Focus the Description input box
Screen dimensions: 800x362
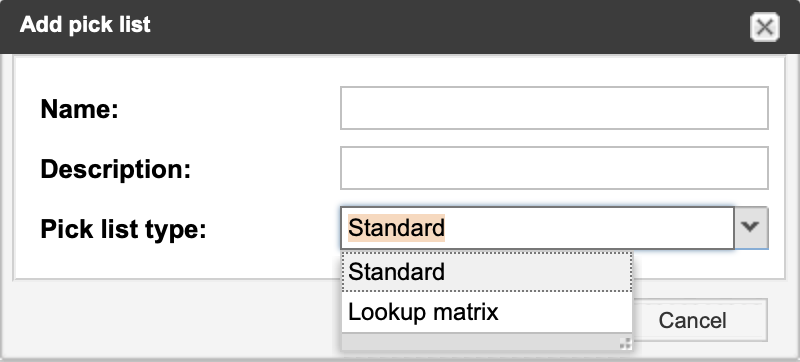click(x=554, y=168)
